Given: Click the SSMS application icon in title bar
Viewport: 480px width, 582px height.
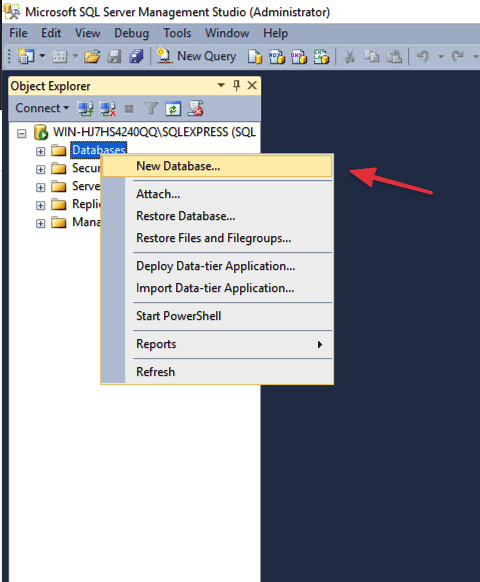Looking at the screenshot, I should 12,12.
